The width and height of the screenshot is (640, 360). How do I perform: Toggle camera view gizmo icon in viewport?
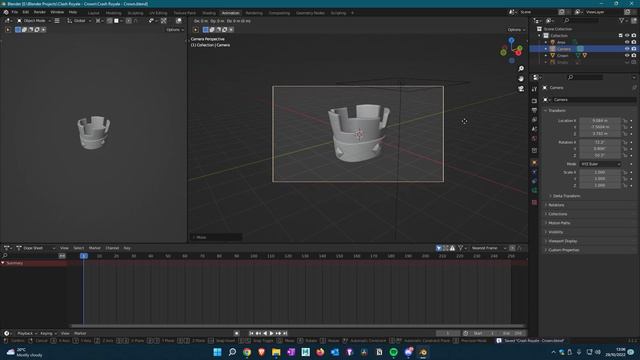(521, 89)
